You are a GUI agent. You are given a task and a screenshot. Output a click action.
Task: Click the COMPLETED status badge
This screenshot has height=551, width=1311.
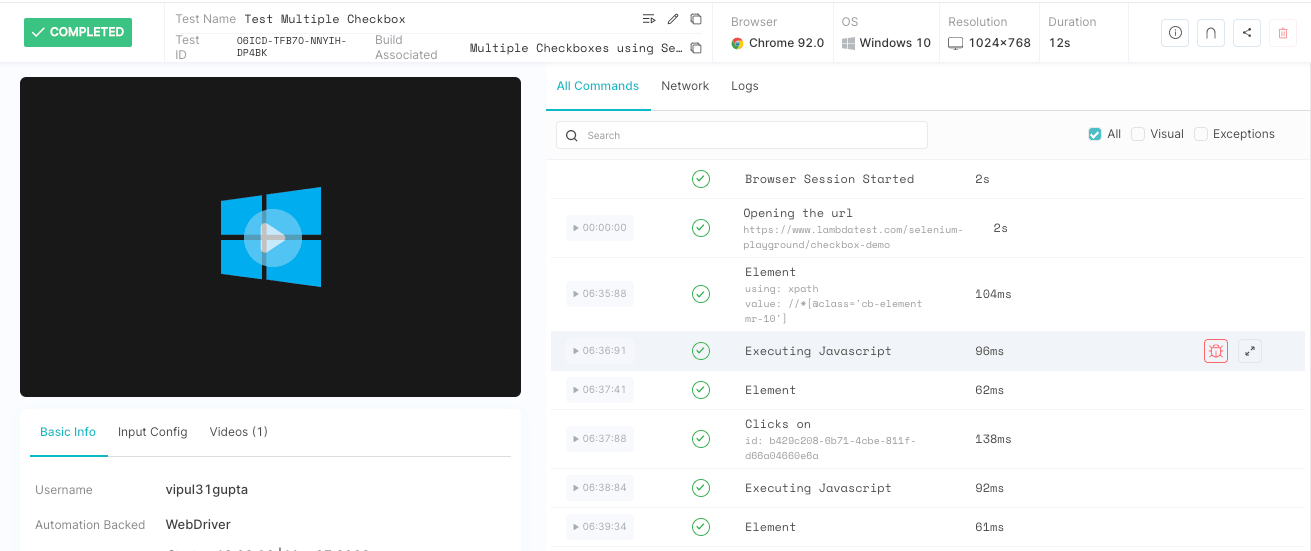[x=78, y=32]
